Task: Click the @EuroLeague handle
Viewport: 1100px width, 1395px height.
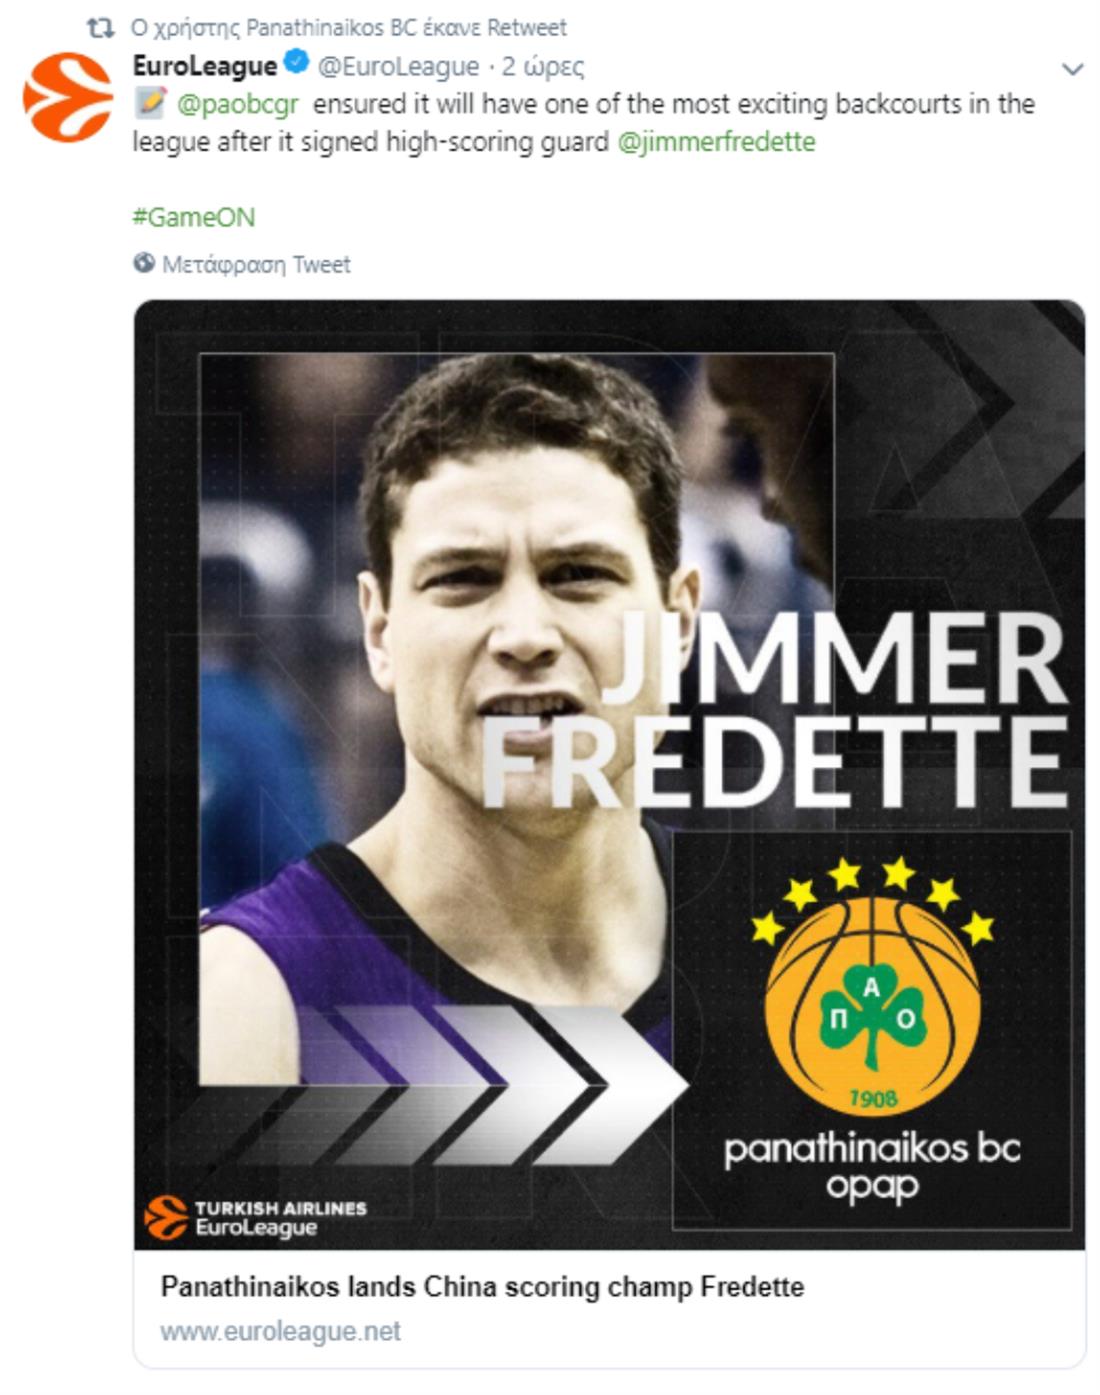Action: coord(398,66)
